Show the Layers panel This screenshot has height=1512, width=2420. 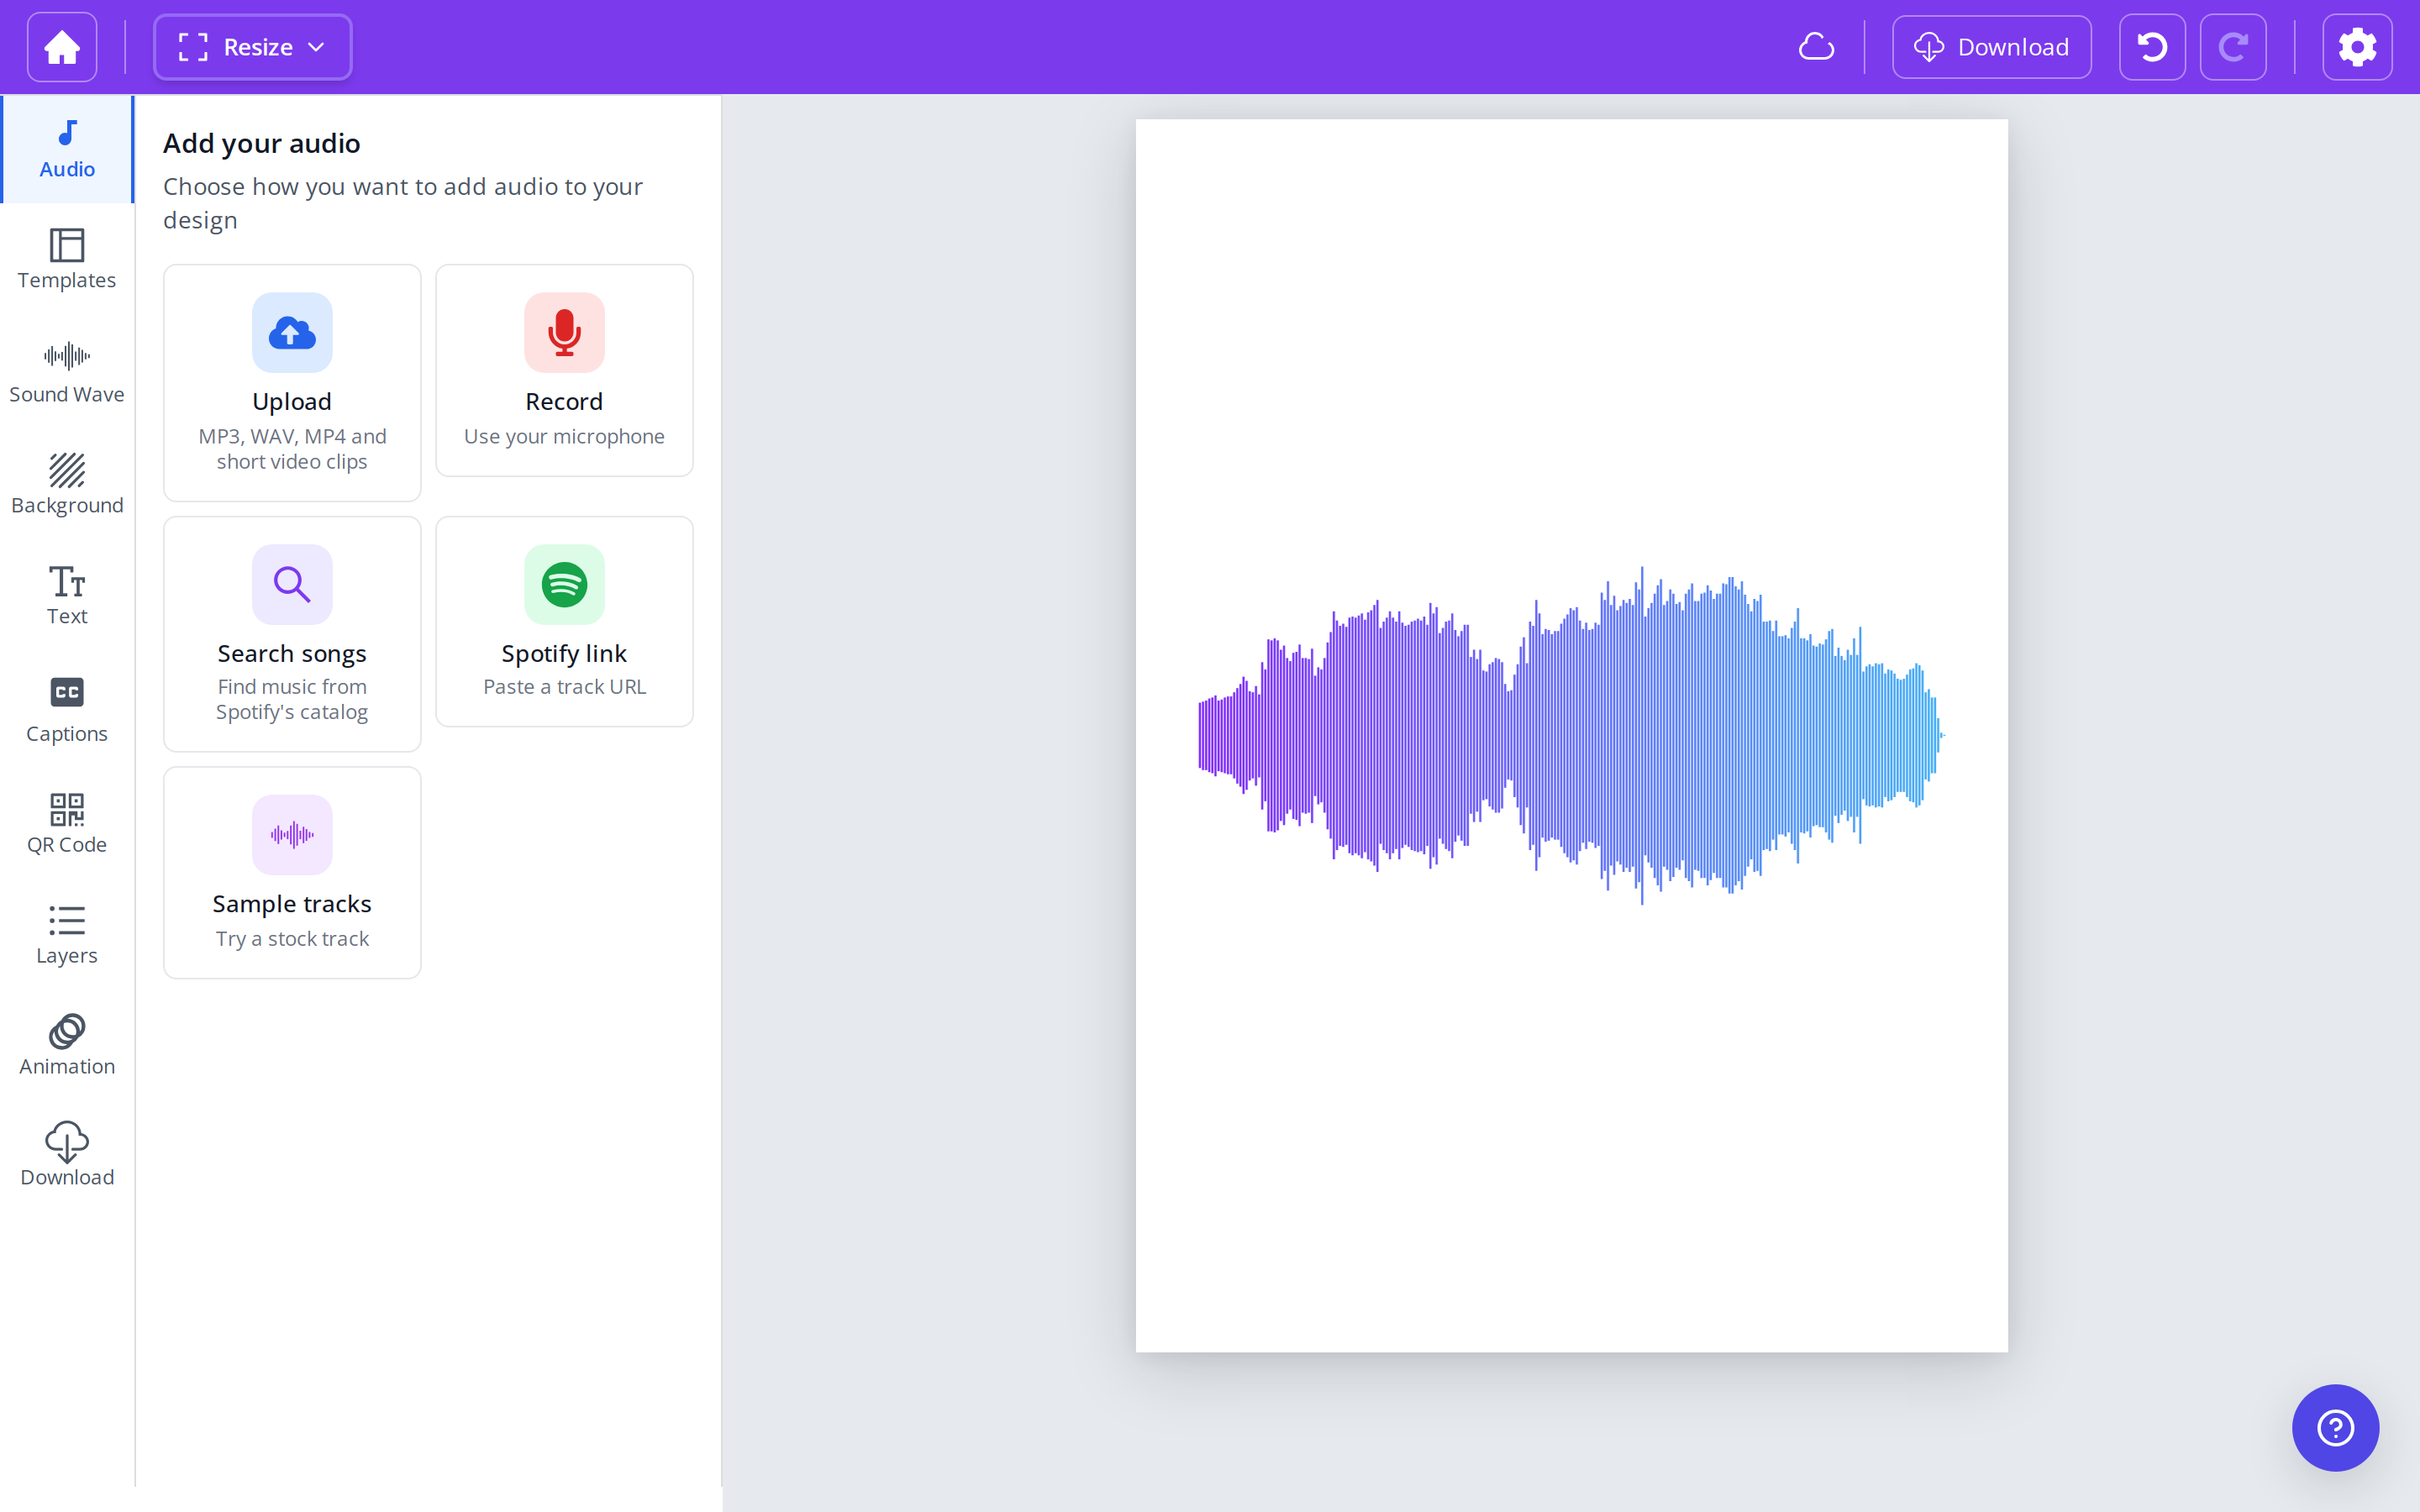click(67, 933)
